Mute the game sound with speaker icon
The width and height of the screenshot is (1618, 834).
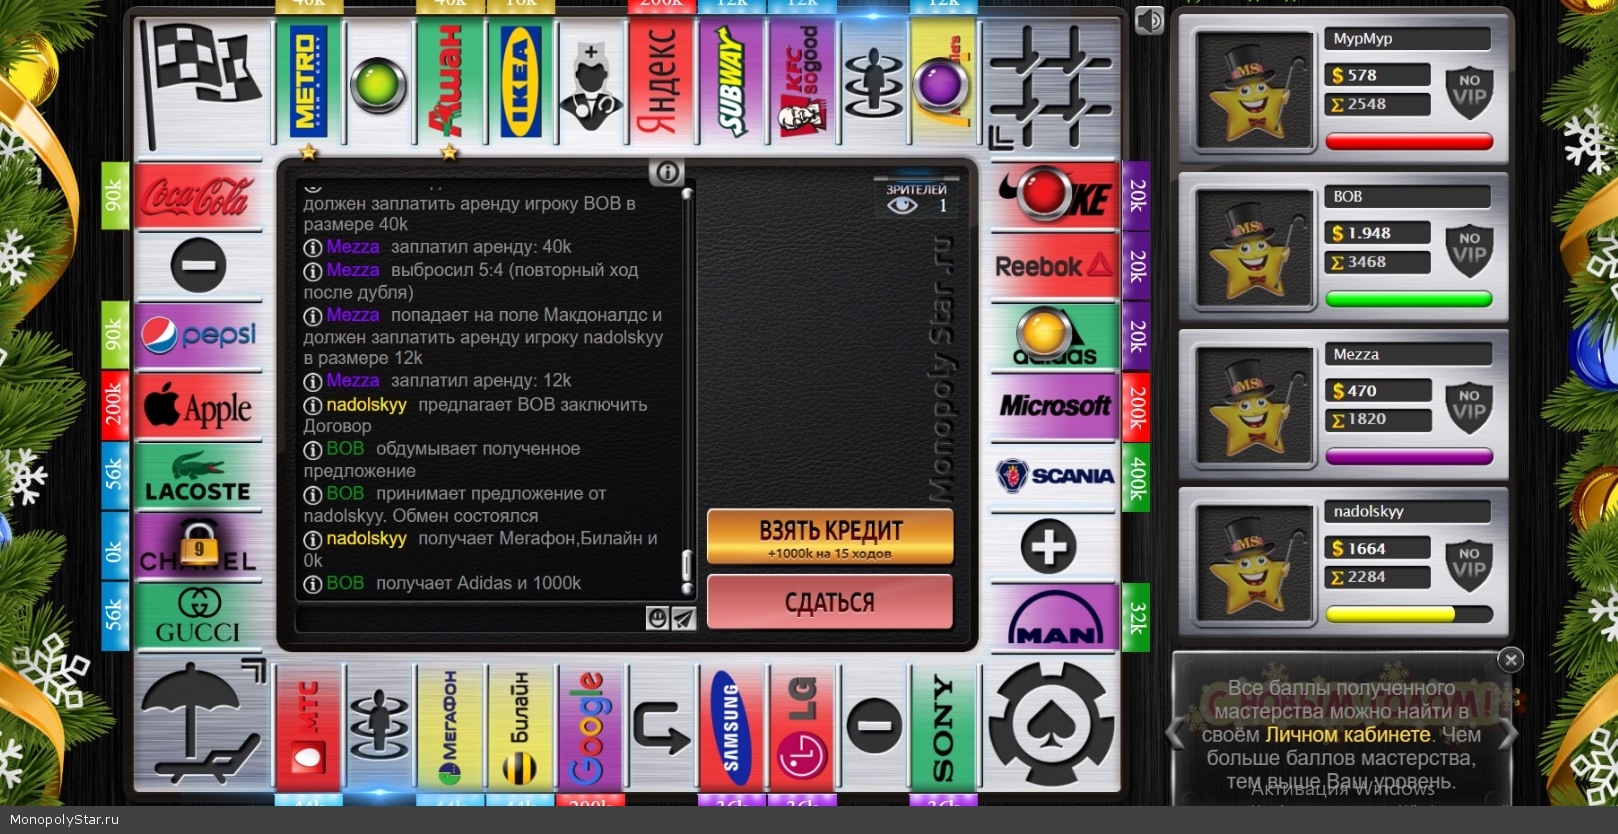[x=1149, y=21]
